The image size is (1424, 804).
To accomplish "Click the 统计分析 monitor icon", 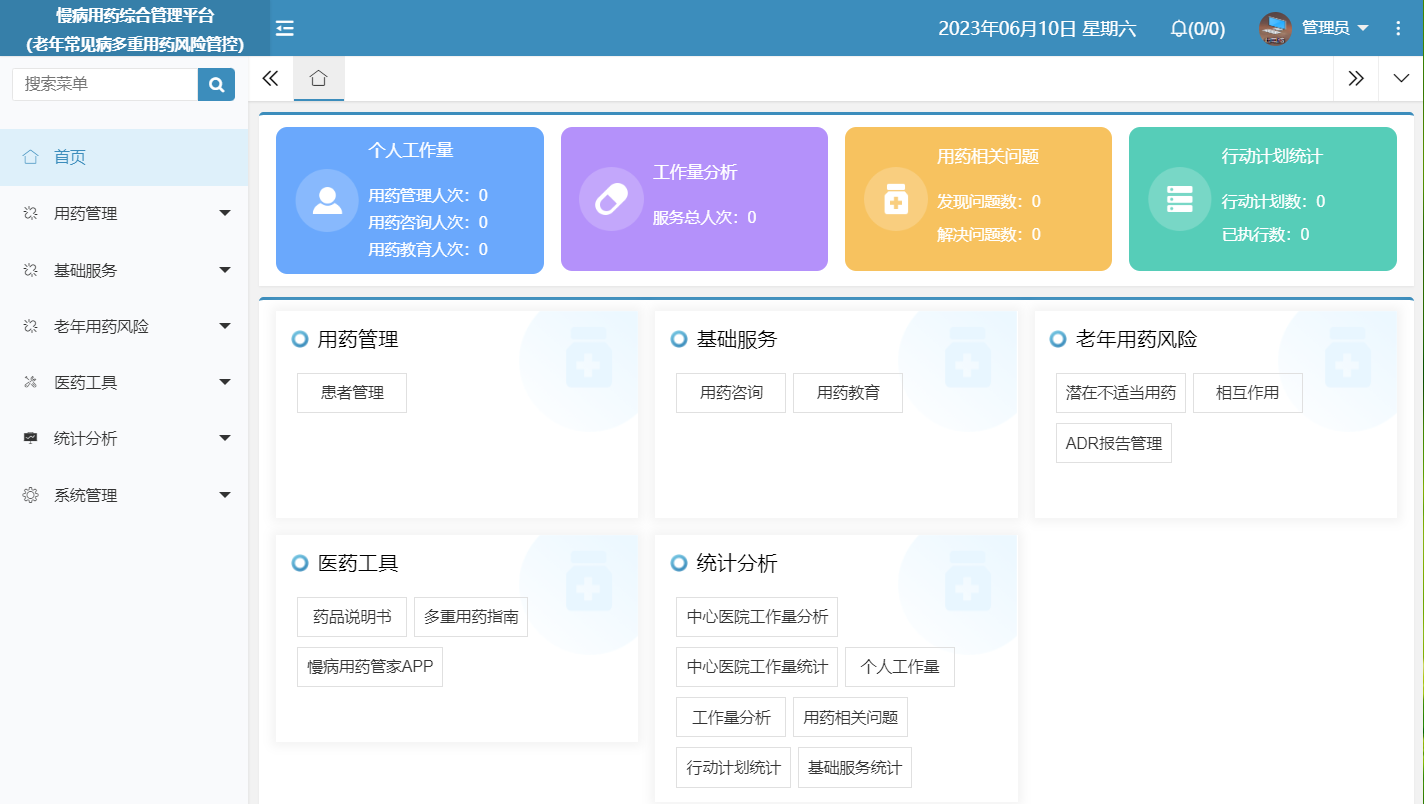I will coord(30,438).
